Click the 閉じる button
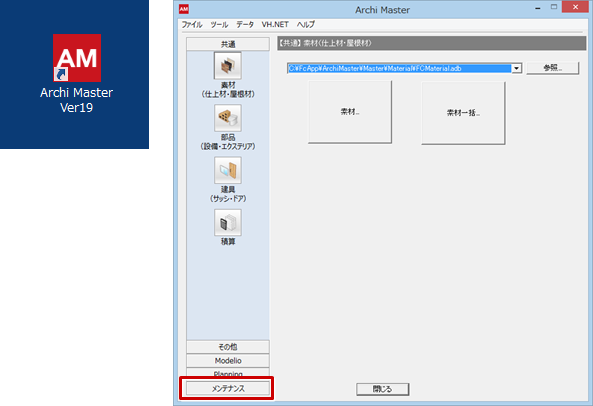The image size is (593, 406). tap(382, 389)
